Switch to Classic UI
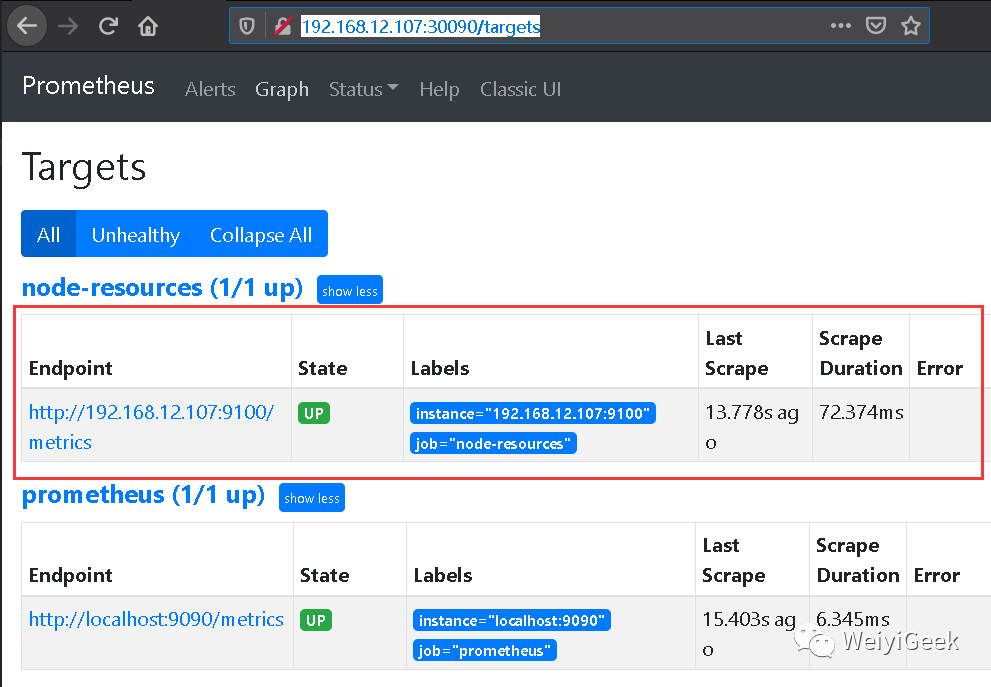Image resolution: width=991 pixels, height=687 pixels. point(520,89)
